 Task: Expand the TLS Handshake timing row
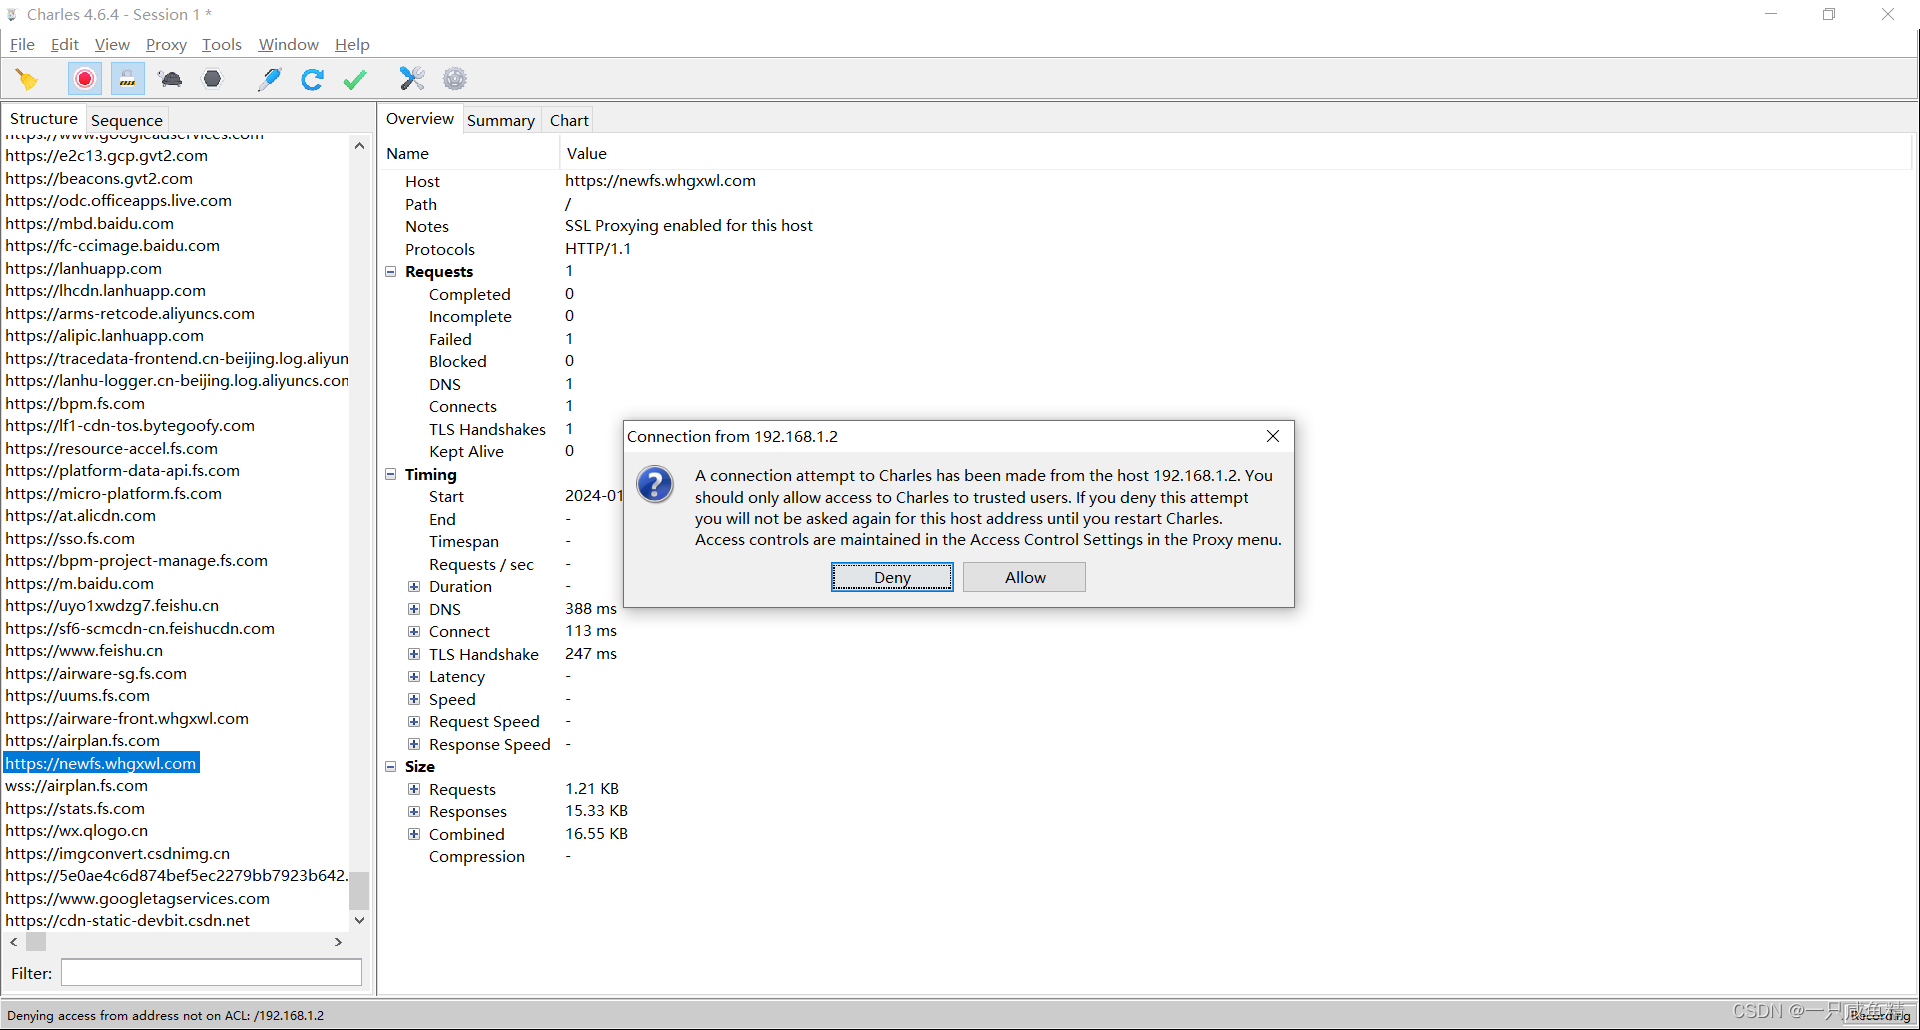[x=414, y=654]
